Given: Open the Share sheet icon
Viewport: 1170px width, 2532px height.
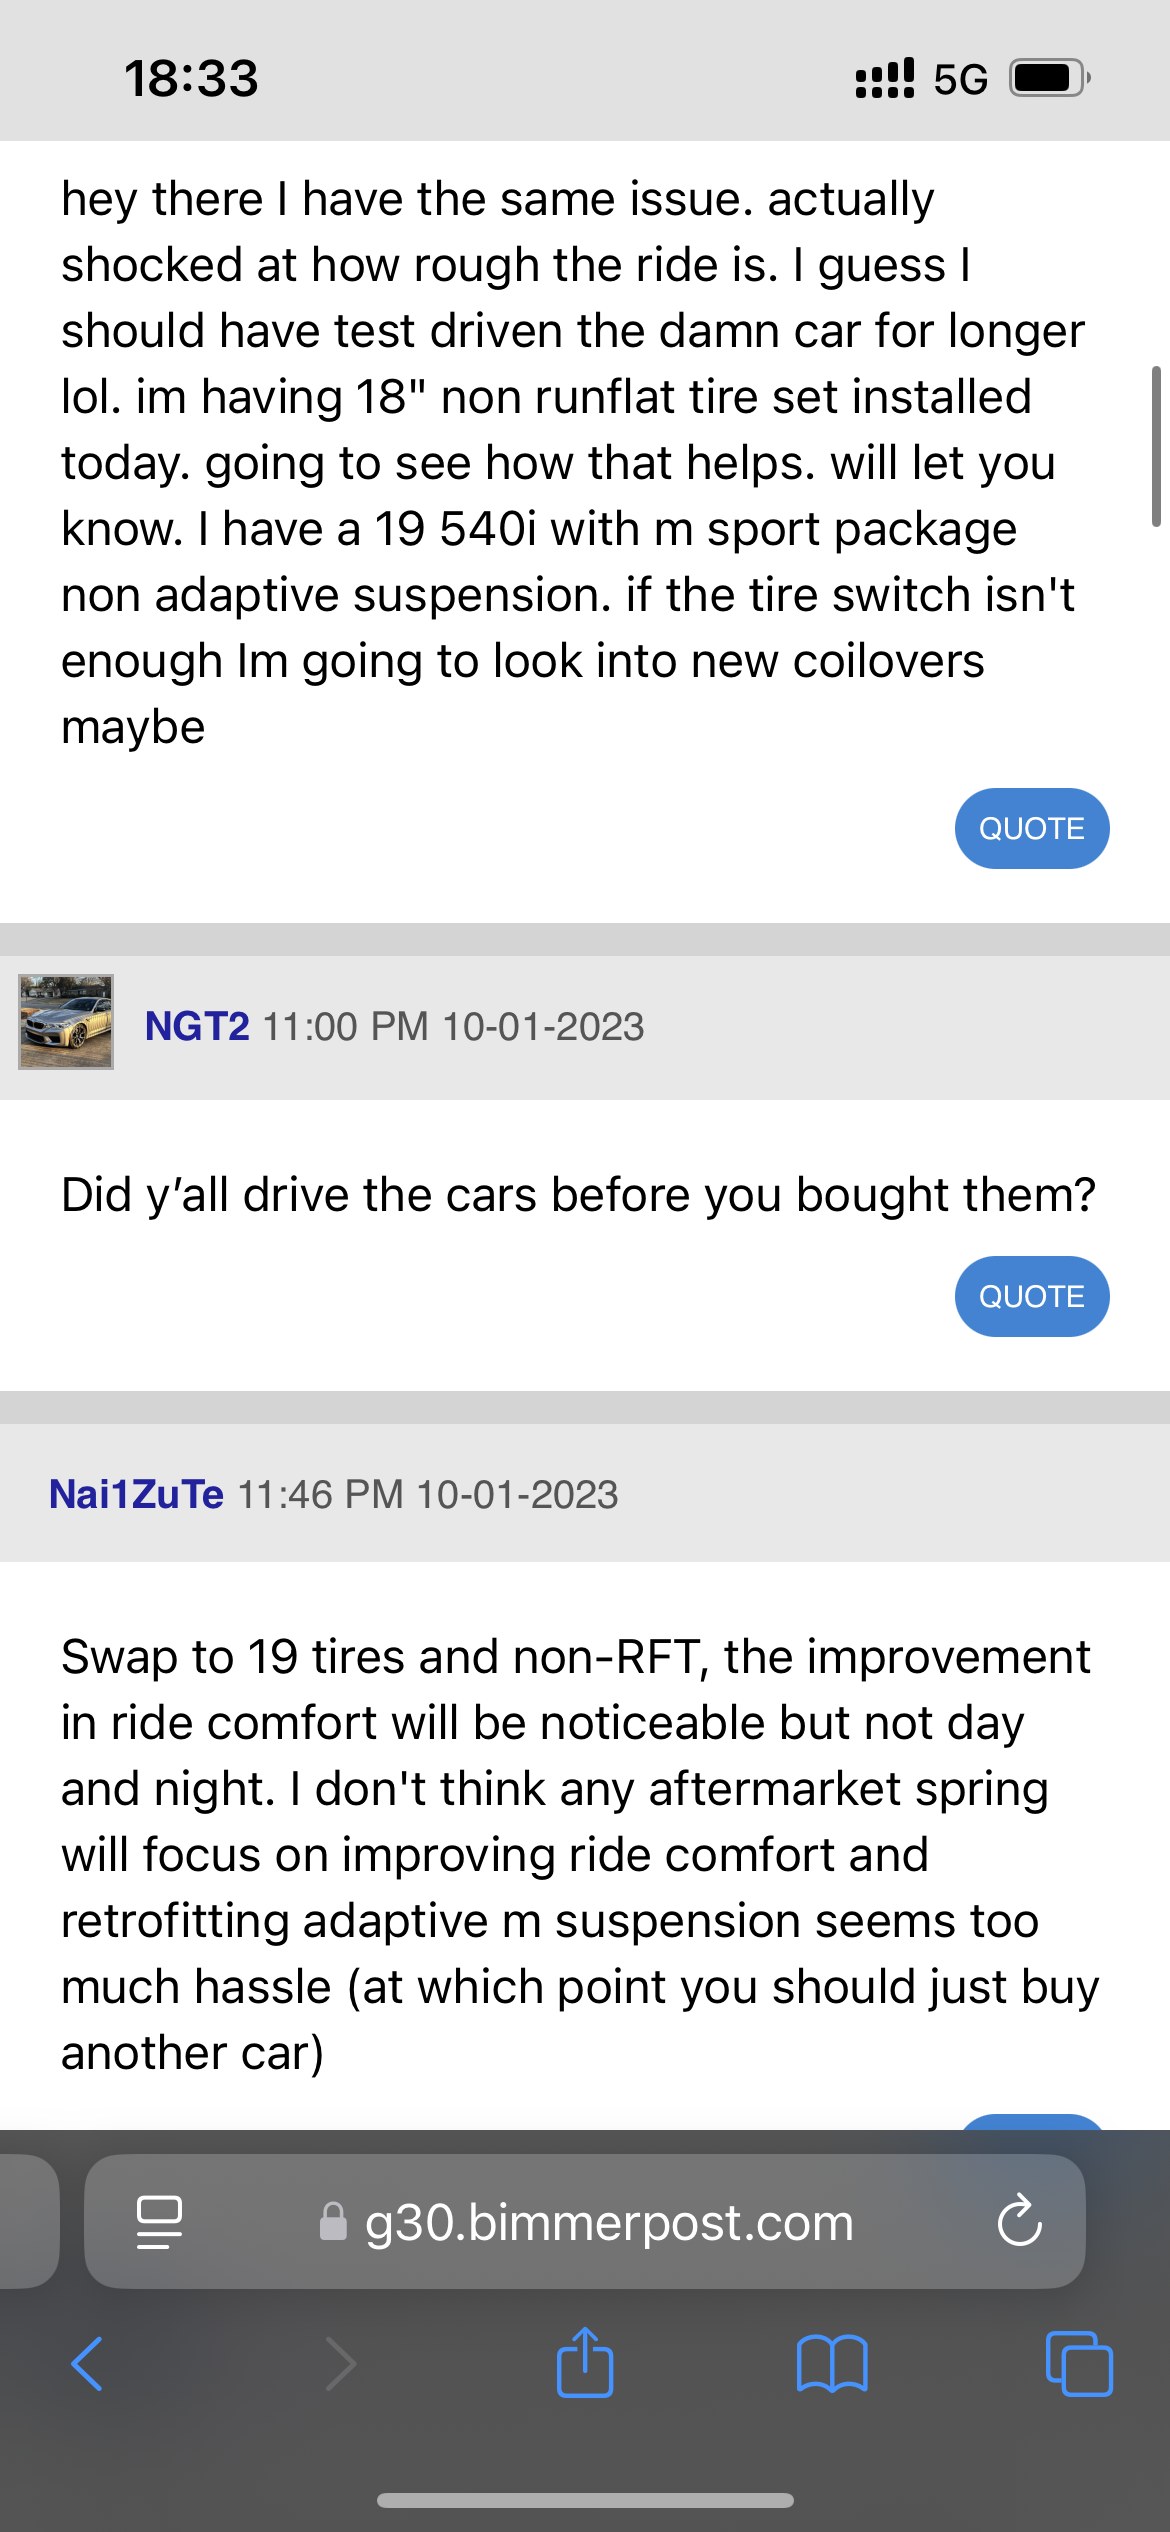Looking at the screenshot, I should click(x=585, y=2361).
